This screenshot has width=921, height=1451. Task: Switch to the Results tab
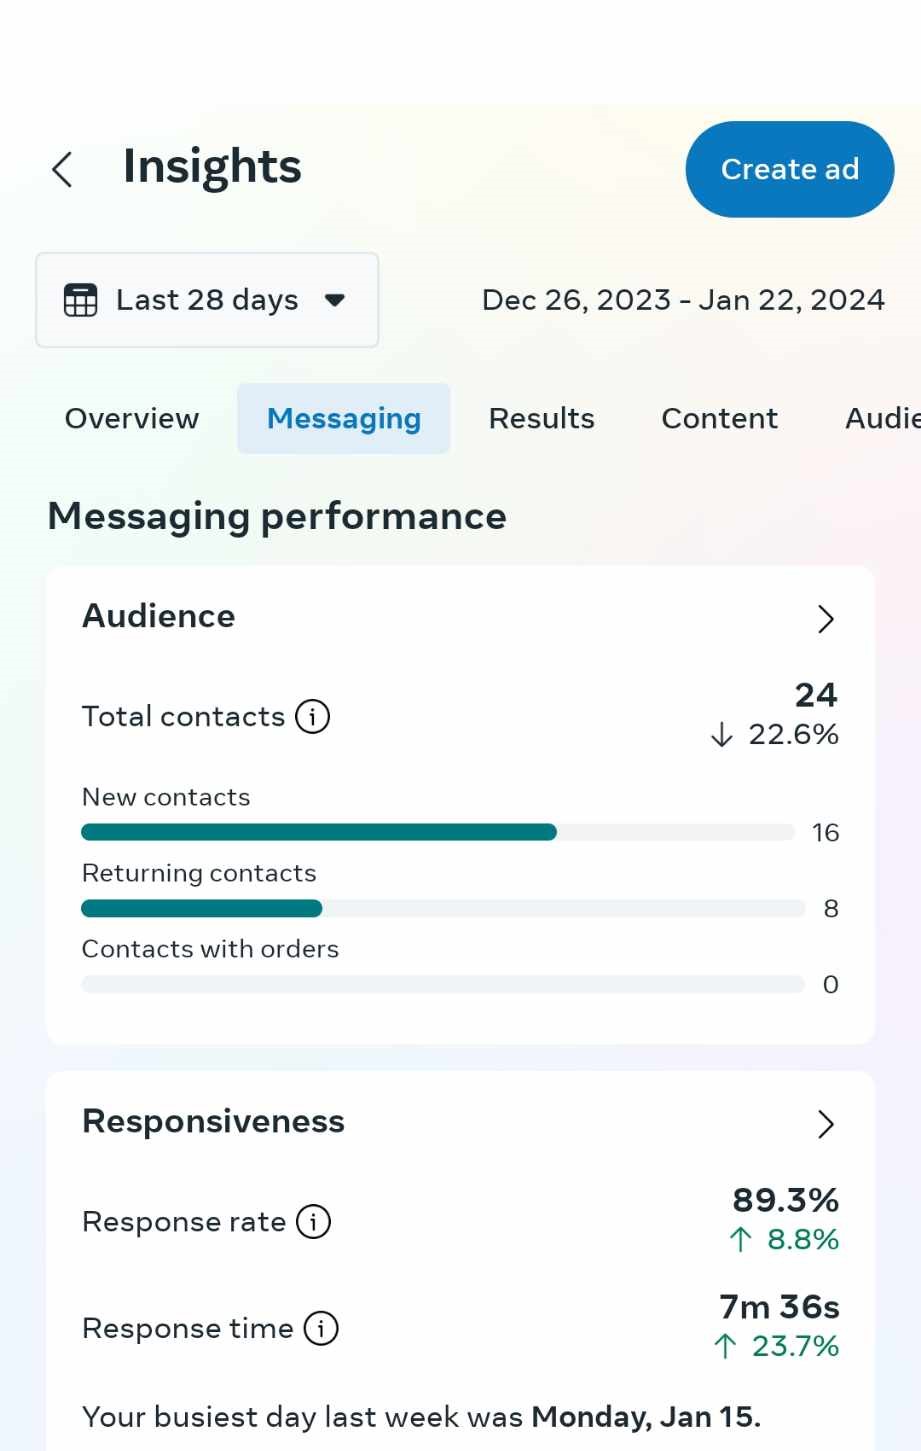(541, 418)
